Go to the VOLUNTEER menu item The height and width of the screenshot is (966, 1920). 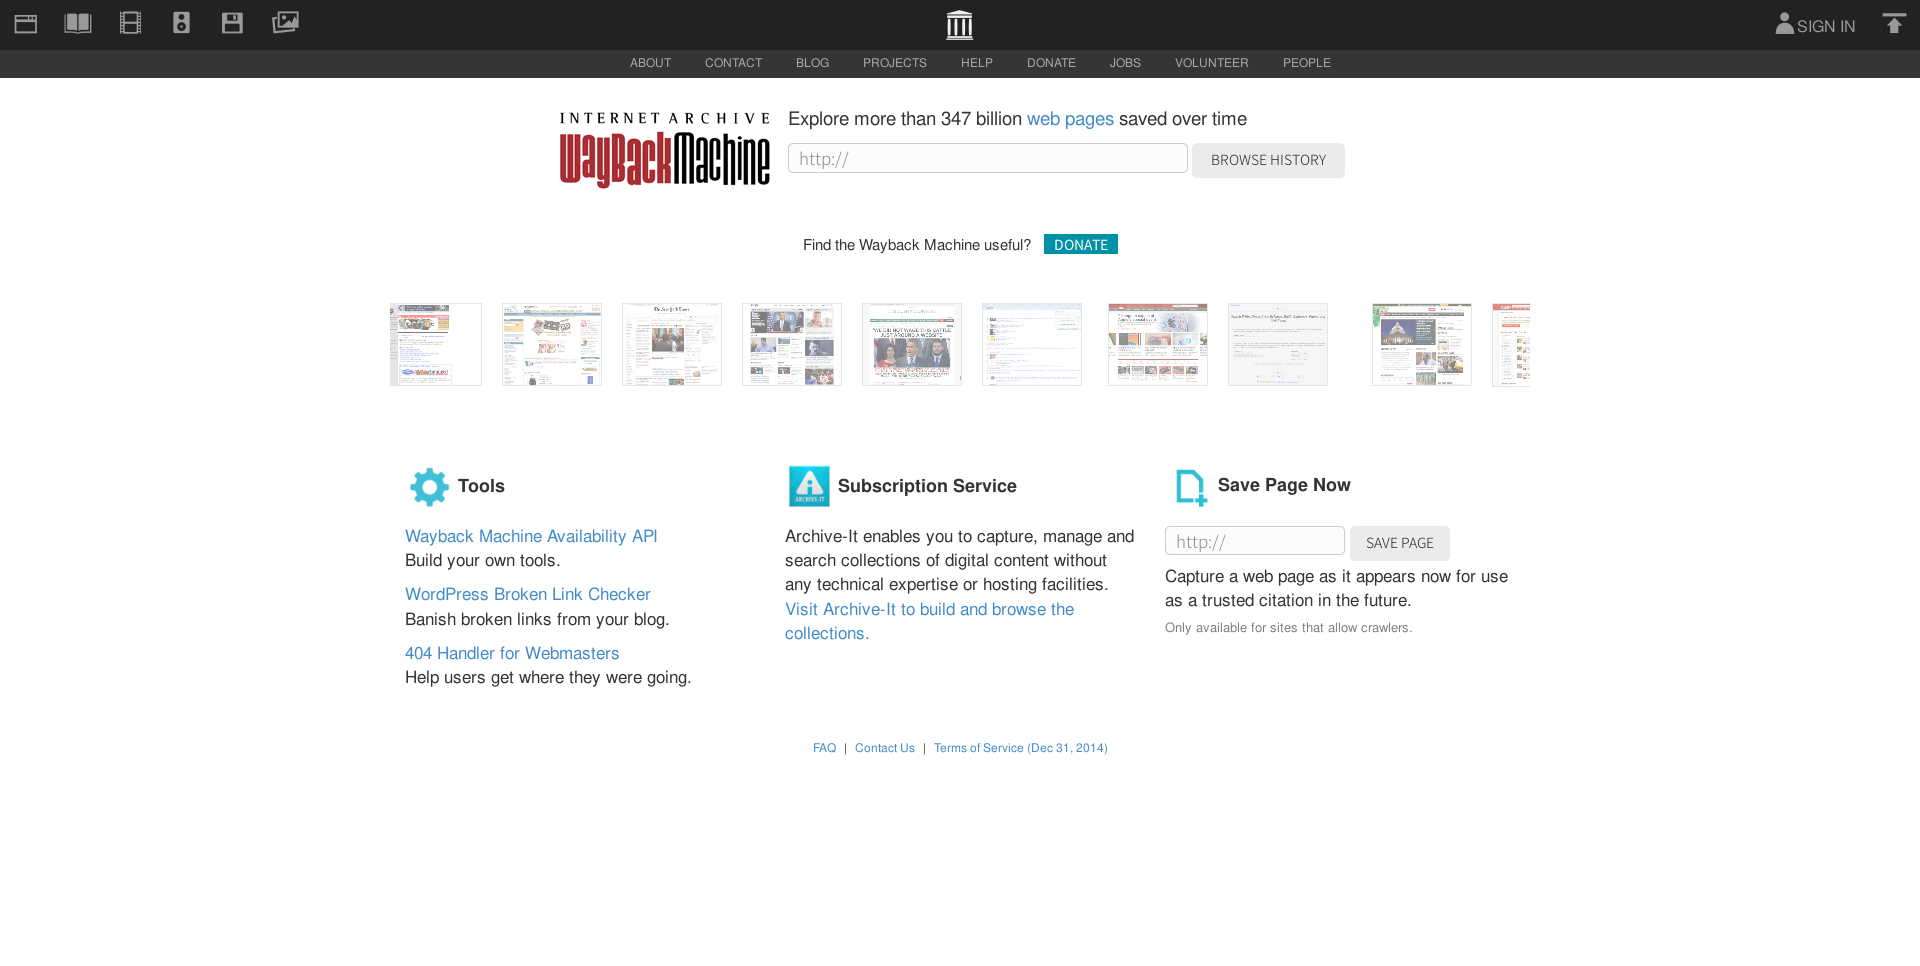coord(1211,63)
